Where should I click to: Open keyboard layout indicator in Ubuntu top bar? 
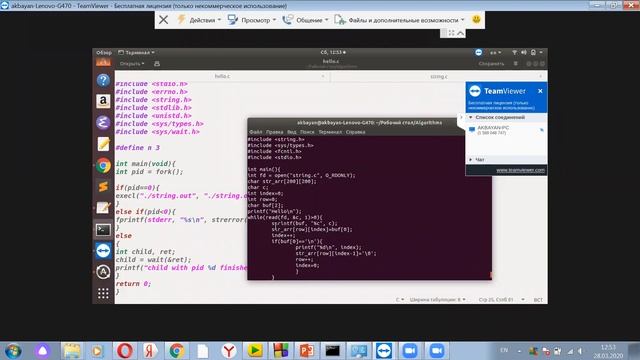(495, 52)
